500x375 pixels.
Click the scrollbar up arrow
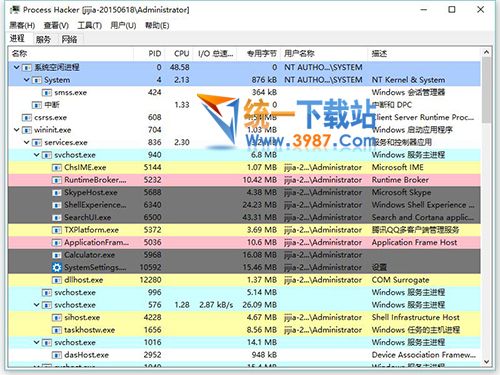click(486, 52)
